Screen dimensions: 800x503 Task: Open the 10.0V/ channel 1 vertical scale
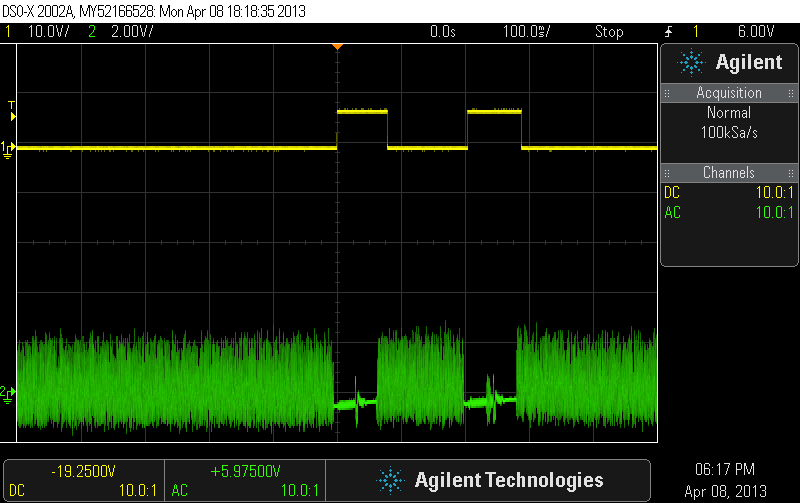tap(47, 31)
